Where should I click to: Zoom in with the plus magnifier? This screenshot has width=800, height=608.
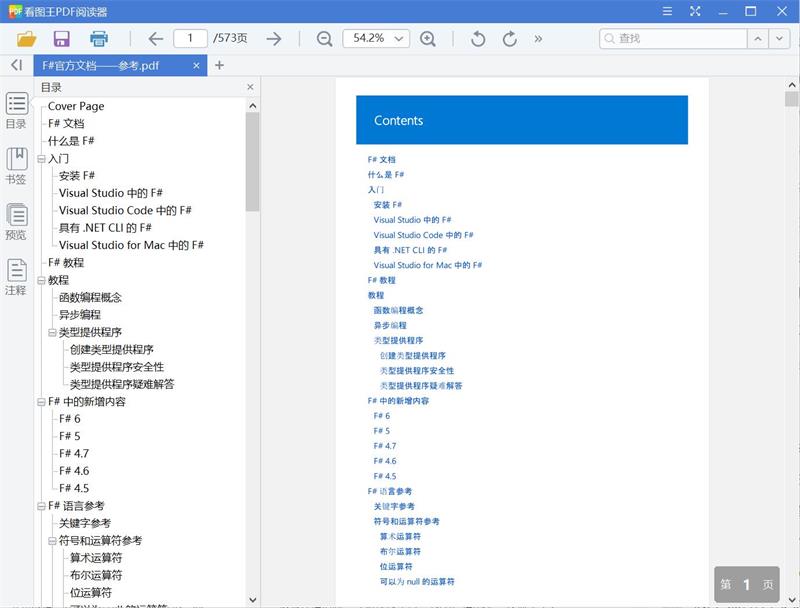428,38
